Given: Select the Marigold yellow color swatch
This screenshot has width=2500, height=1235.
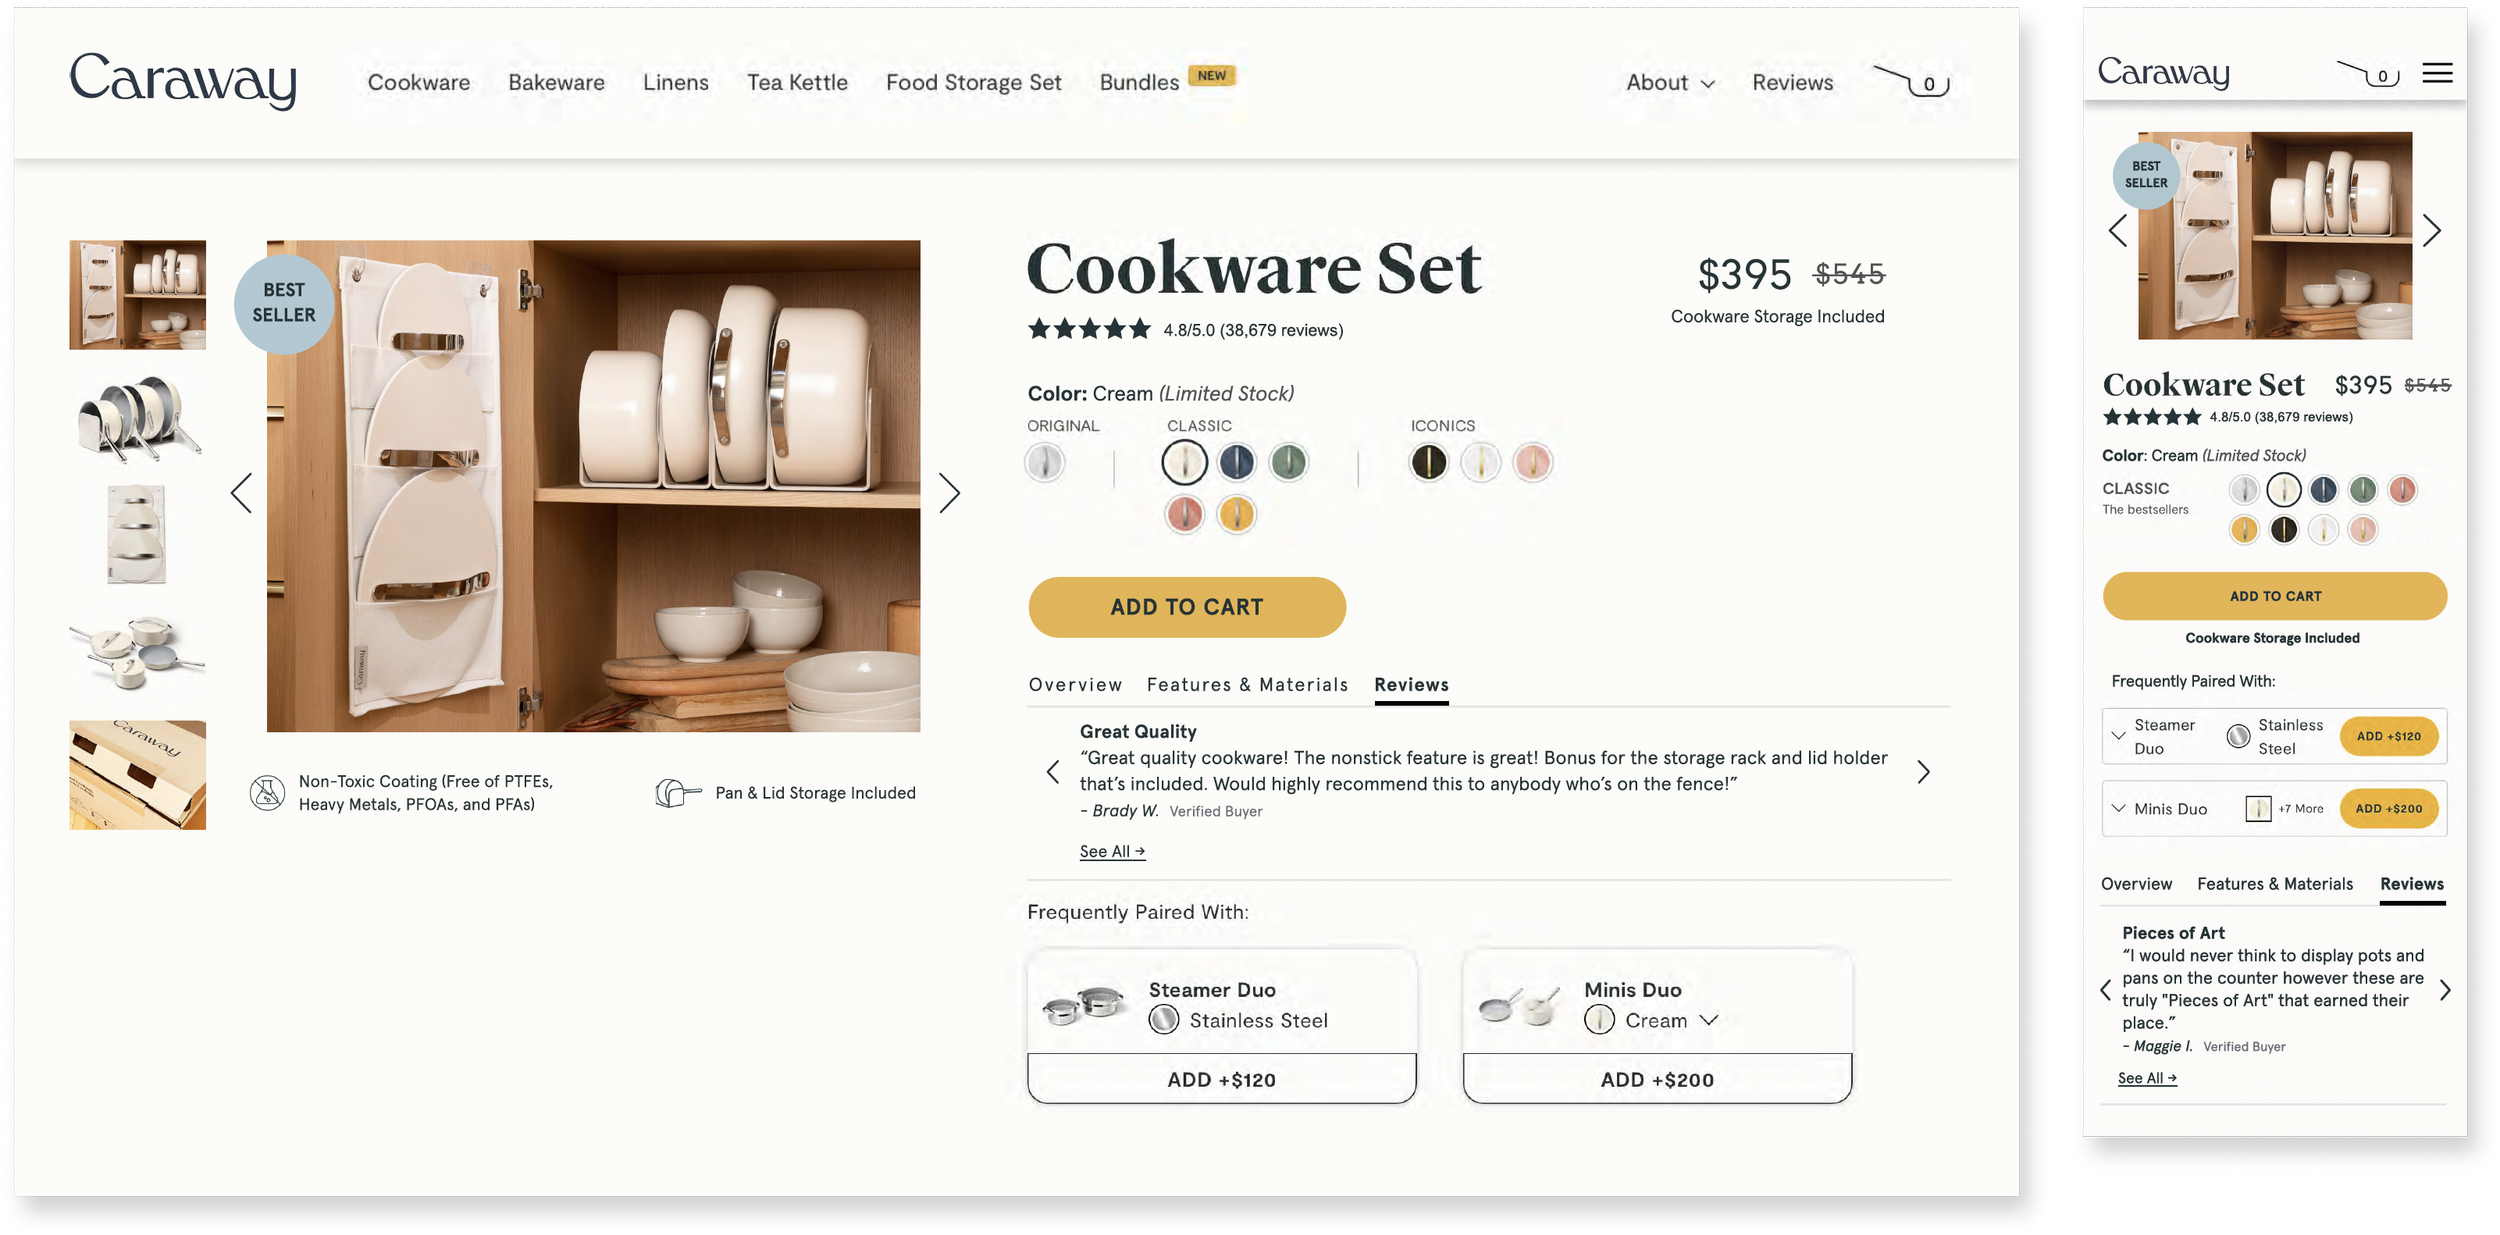Looking at the screenshot, I should (x=1236, y=514).
